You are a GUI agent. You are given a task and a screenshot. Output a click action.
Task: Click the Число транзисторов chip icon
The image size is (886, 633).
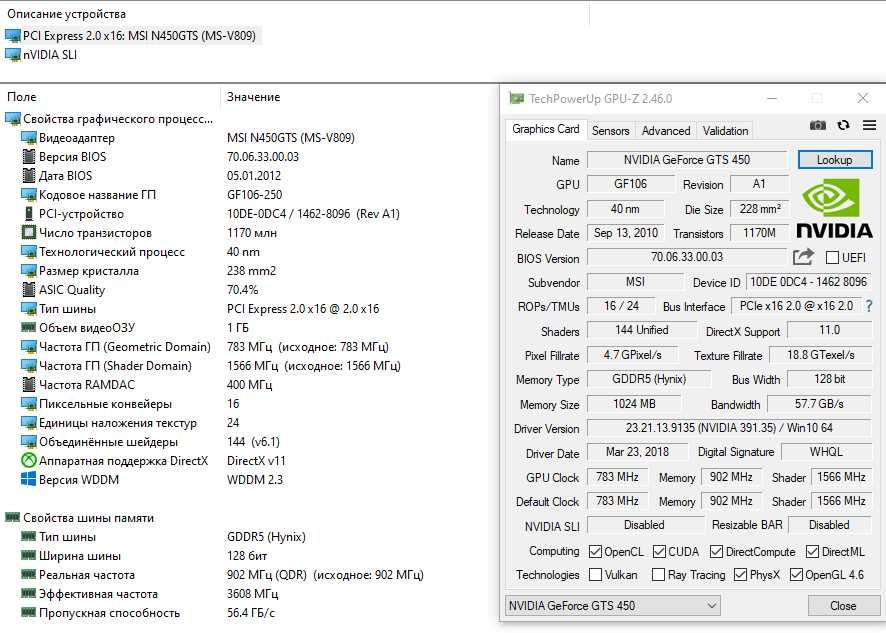(x=28, y=233)
